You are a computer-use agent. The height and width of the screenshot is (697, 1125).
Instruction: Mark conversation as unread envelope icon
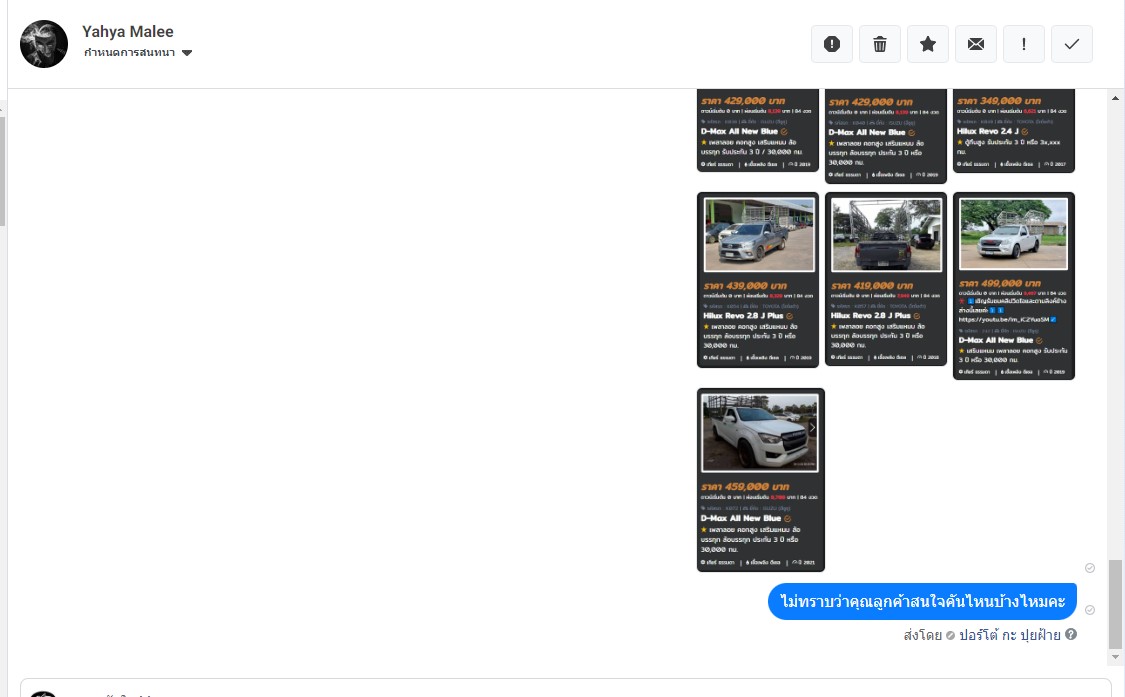click(x=976, y=44)
